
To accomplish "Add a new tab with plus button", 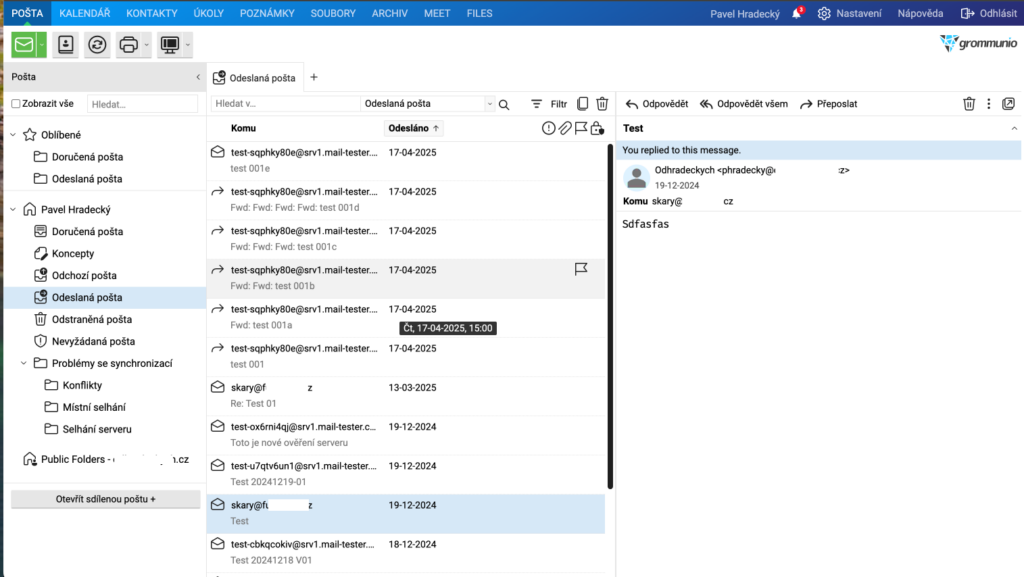I will pyautogui.click(x=314, y=77).
